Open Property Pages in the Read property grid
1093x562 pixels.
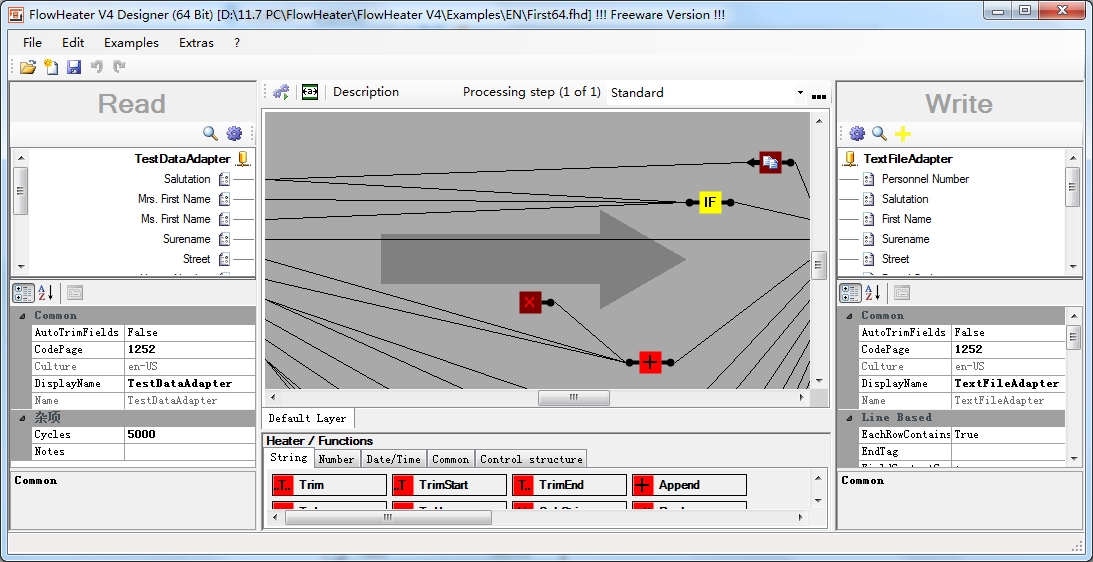(x=75, y=293)
